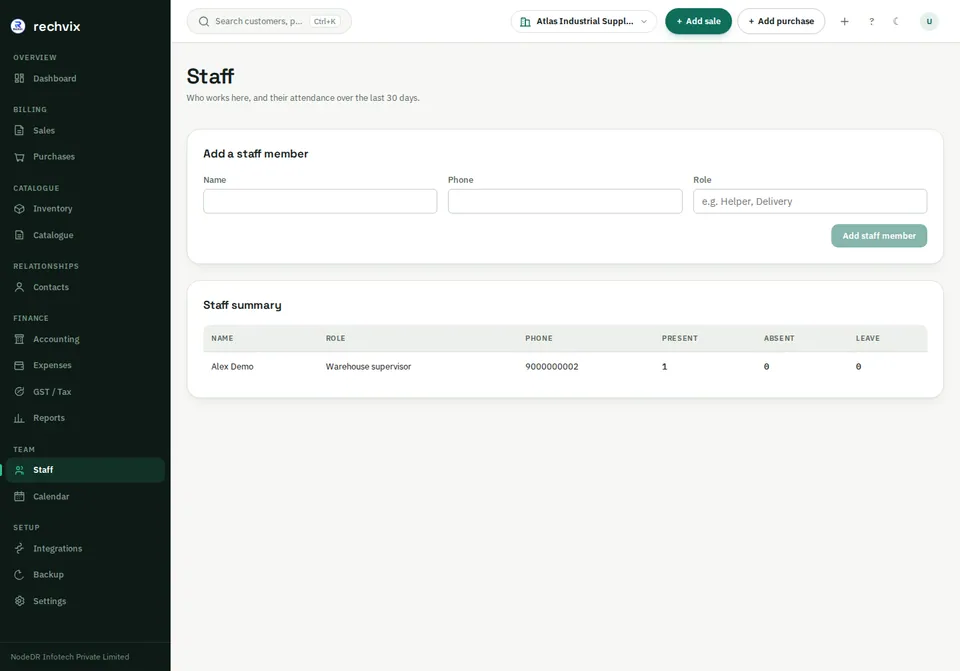Click the Calendar icon in sidebar

(x=20, y=497)
